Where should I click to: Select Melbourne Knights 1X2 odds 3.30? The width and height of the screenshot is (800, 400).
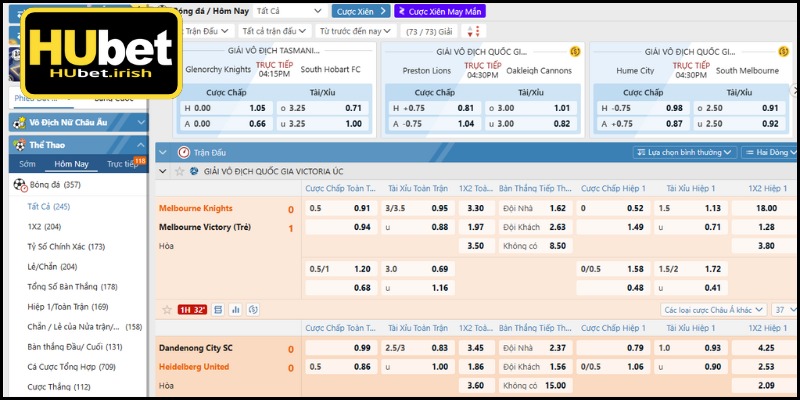click(x=476, y=208)
